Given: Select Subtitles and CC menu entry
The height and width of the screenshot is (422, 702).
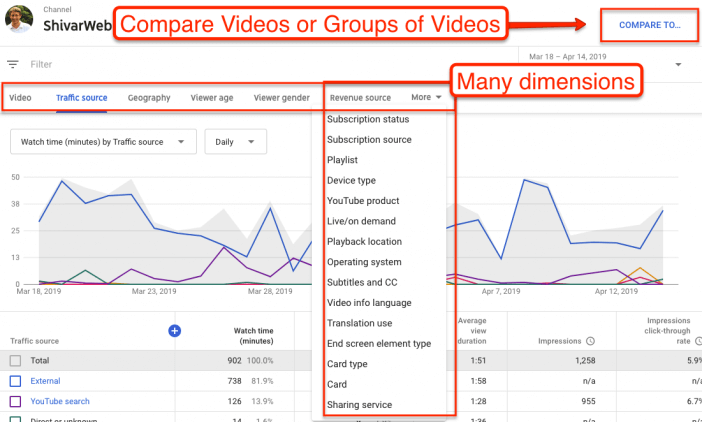Looking at the screenshot, I should tap(362, 282).
